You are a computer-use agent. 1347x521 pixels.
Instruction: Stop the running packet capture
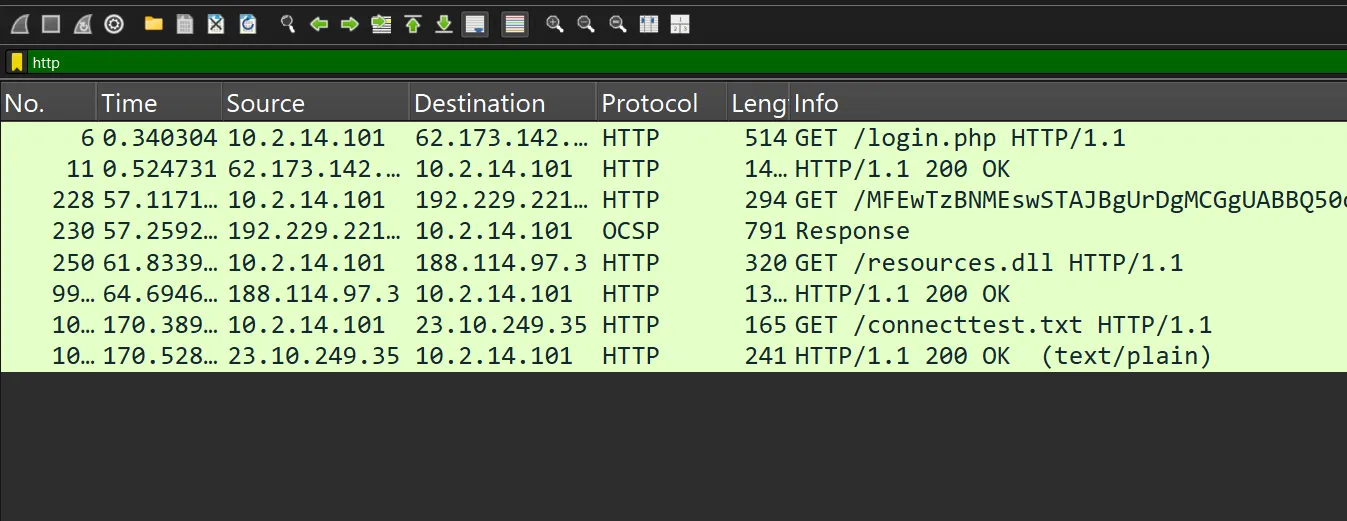click(x=51, y=24)
